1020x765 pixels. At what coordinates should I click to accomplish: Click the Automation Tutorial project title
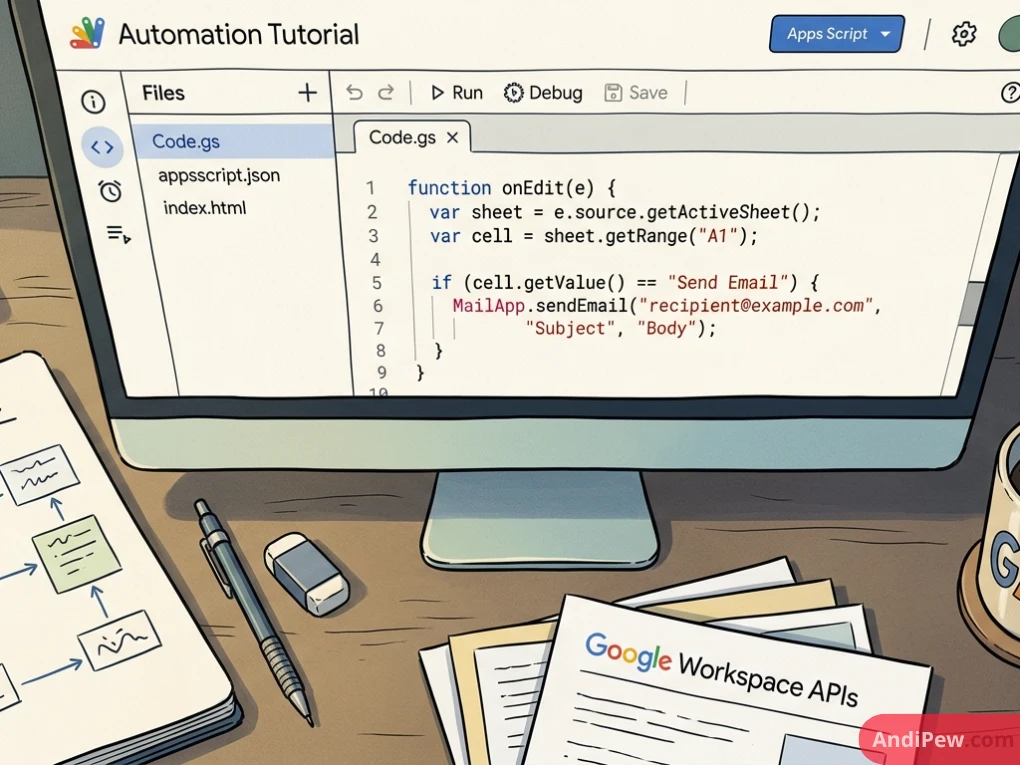pyautogui.click(x=239, y=34)
